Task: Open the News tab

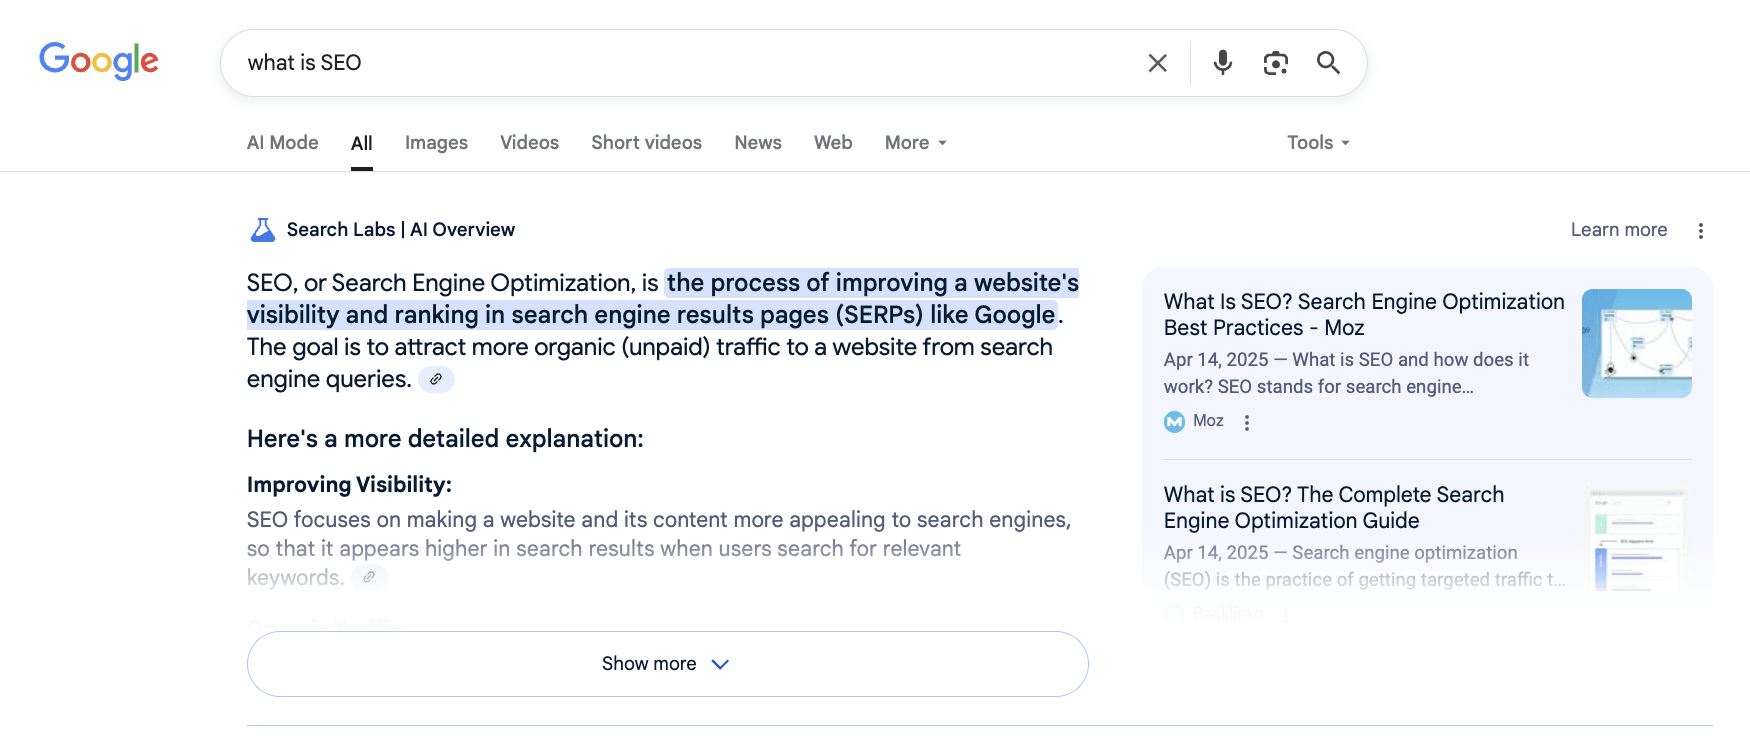Action: (x=758, y=143)
